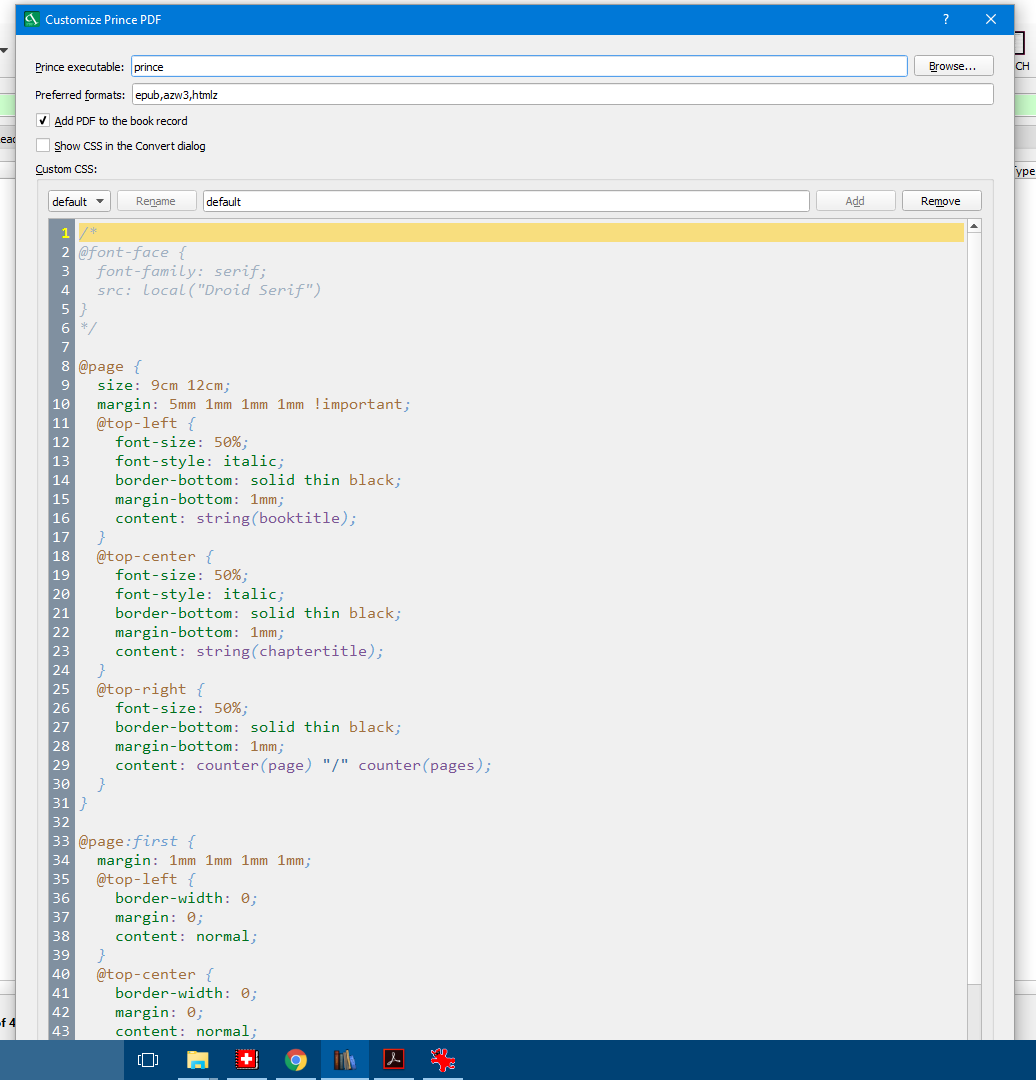1036x1080 pixels.
Task: Click line 8 @page in CSS editor
Action: click(102, 366)
